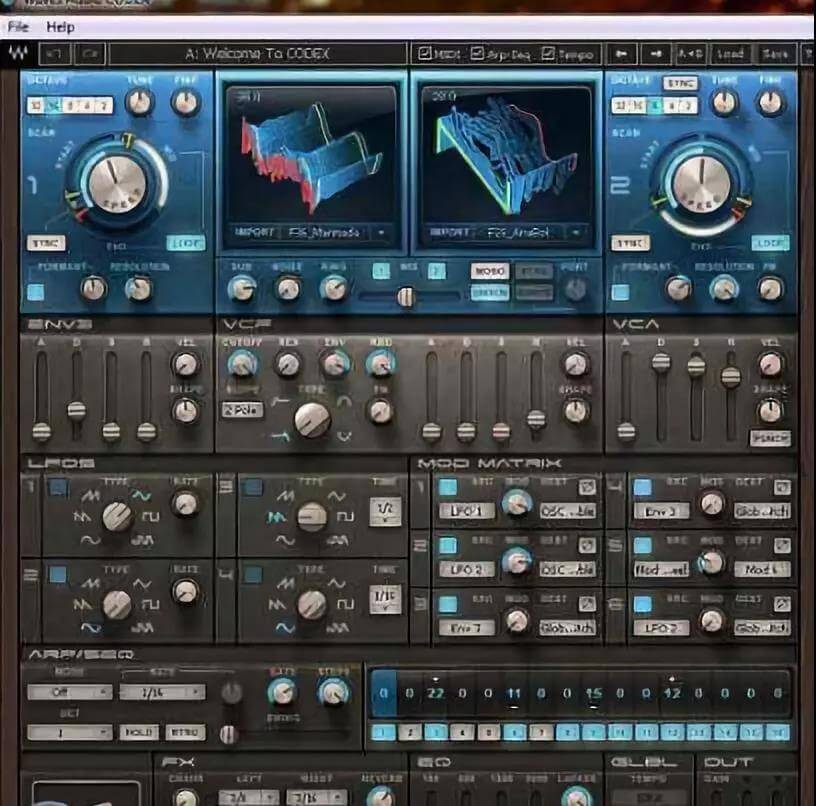Click the corner icon on Mod Matrix slot 3

click(x=587, y=604)
